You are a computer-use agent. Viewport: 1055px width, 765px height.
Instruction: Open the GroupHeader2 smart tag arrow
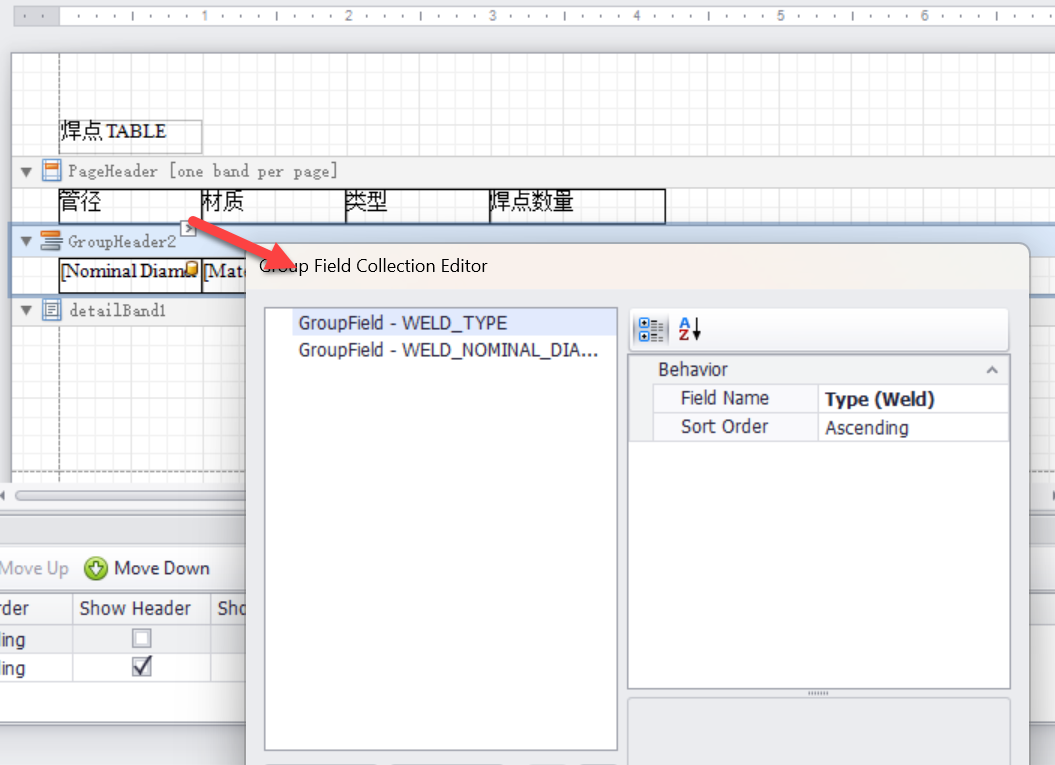coord(189,229)
